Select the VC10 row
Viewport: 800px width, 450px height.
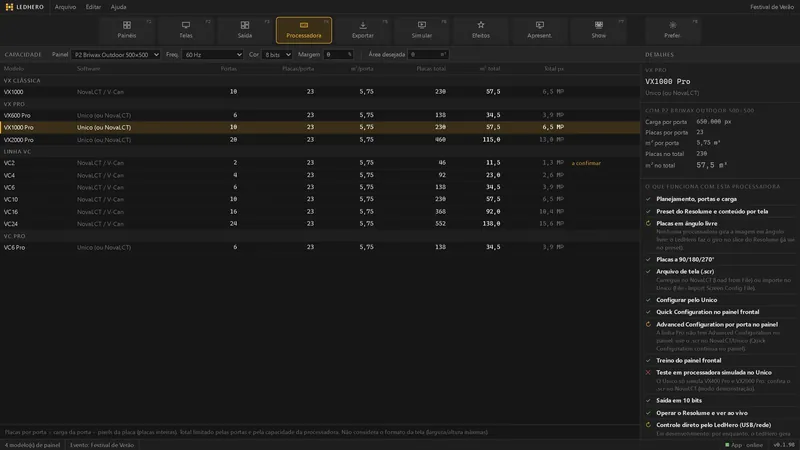[x=320, y=199]
